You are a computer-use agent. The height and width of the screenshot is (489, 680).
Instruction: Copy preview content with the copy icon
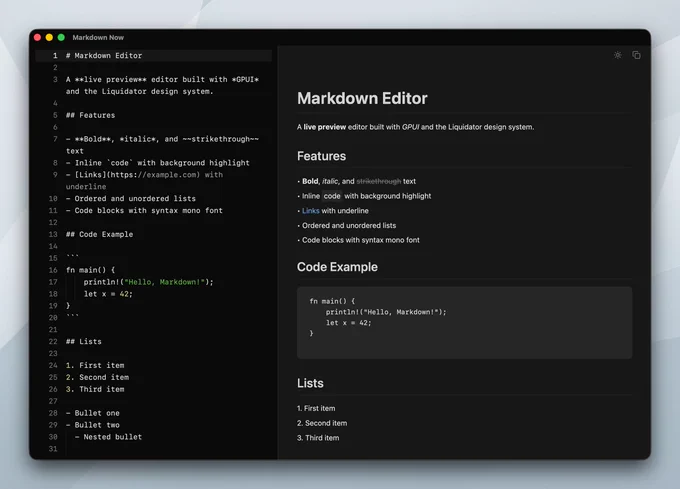636,55
